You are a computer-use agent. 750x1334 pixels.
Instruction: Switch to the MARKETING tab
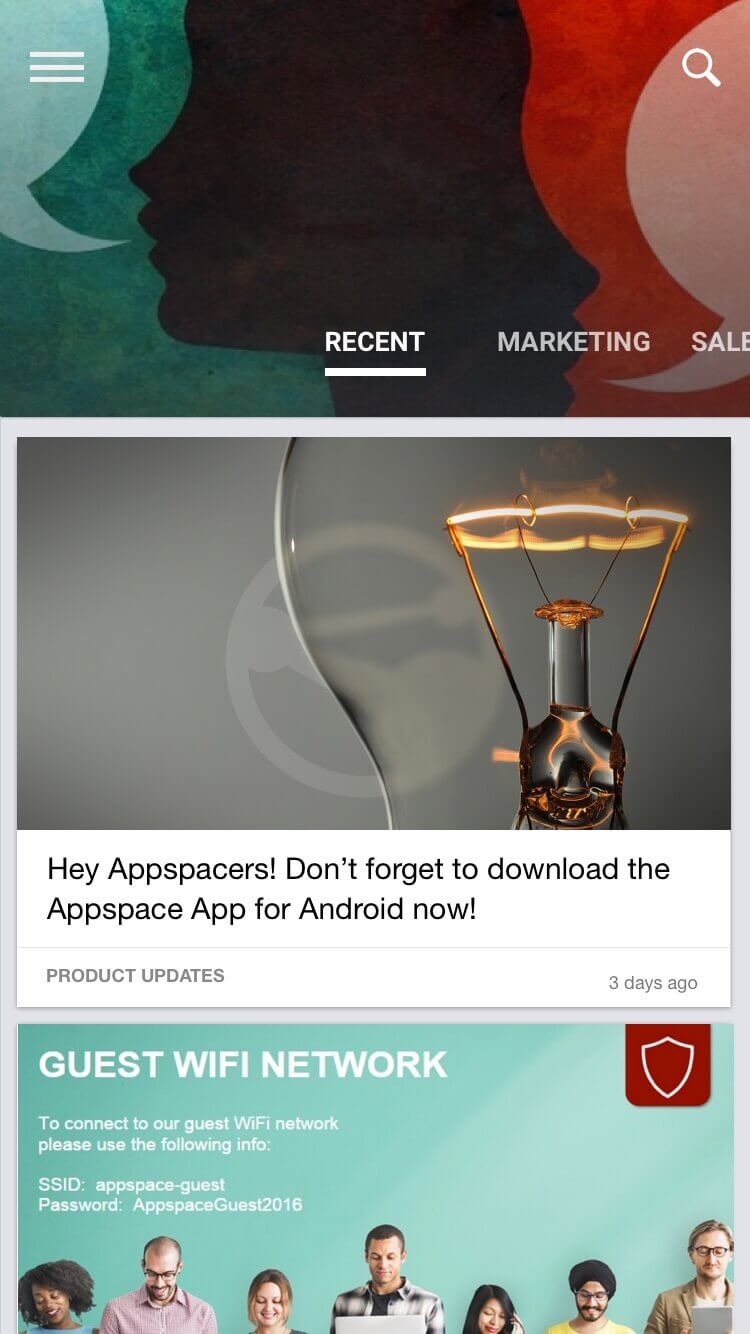point(573,342)
